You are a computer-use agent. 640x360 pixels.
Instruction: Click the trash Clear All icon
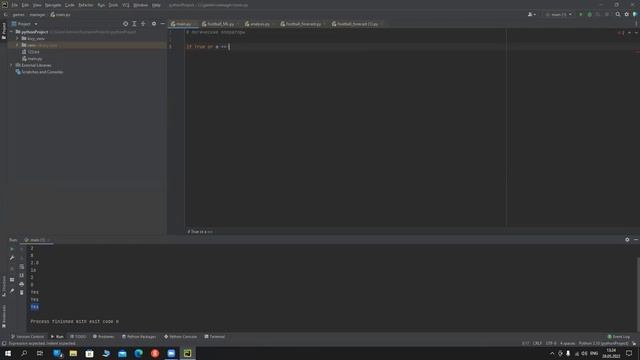(22, 292)
